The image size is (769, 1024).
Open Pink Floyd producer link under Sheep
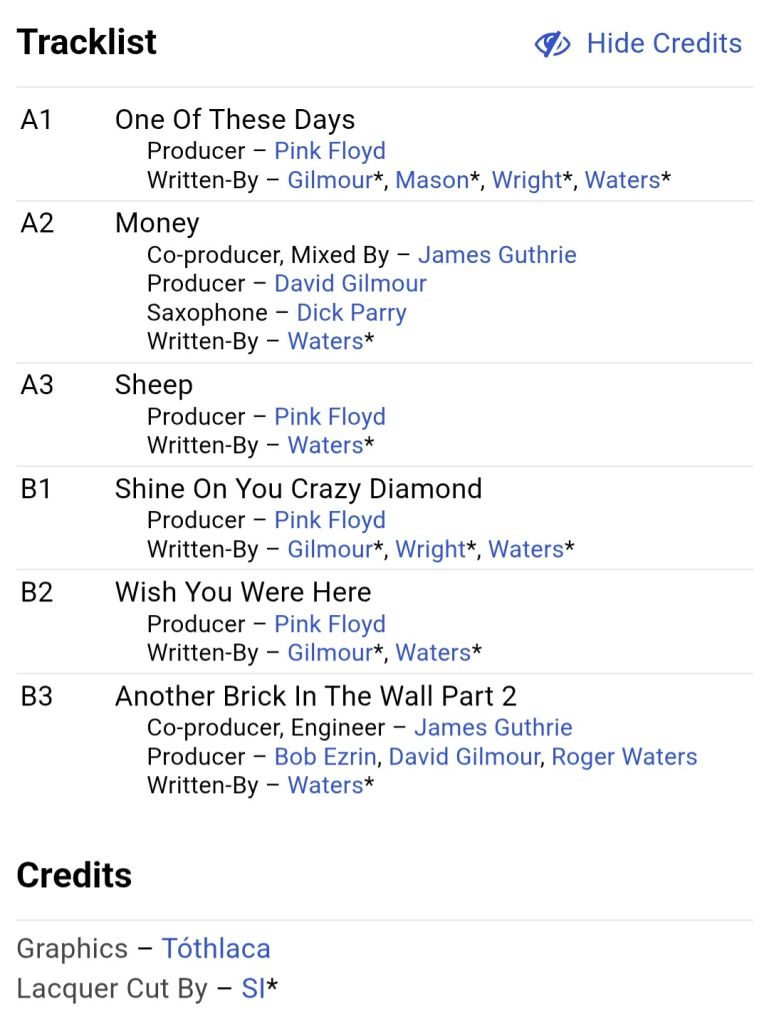coord(330,417)
